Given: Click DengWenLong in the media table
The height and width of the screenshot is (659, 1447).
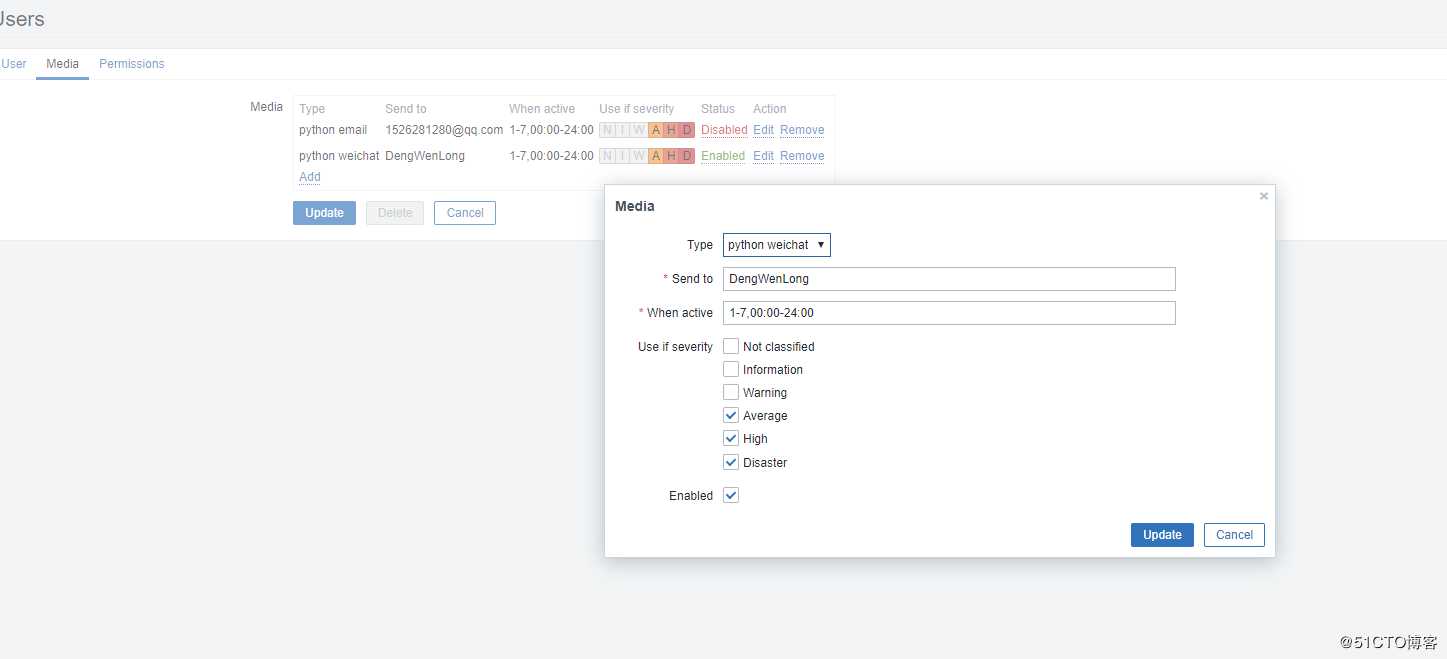Looking at the screenshot, I should coord(425,156).
